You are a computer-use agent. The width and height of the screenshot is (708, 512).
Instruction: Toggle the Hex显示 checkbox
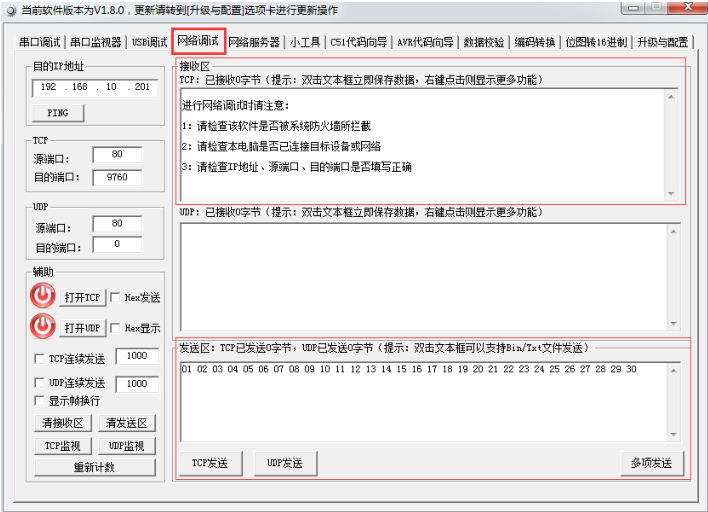point(115,328)
